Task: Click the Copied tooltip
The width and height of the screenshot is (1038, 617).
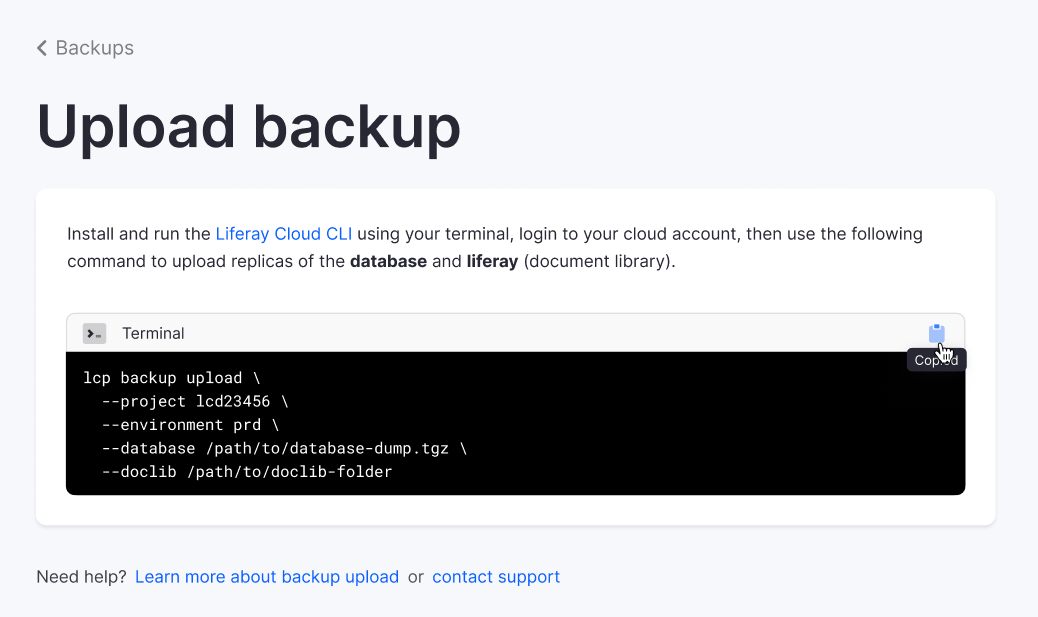Action: (x=936, y=361)
